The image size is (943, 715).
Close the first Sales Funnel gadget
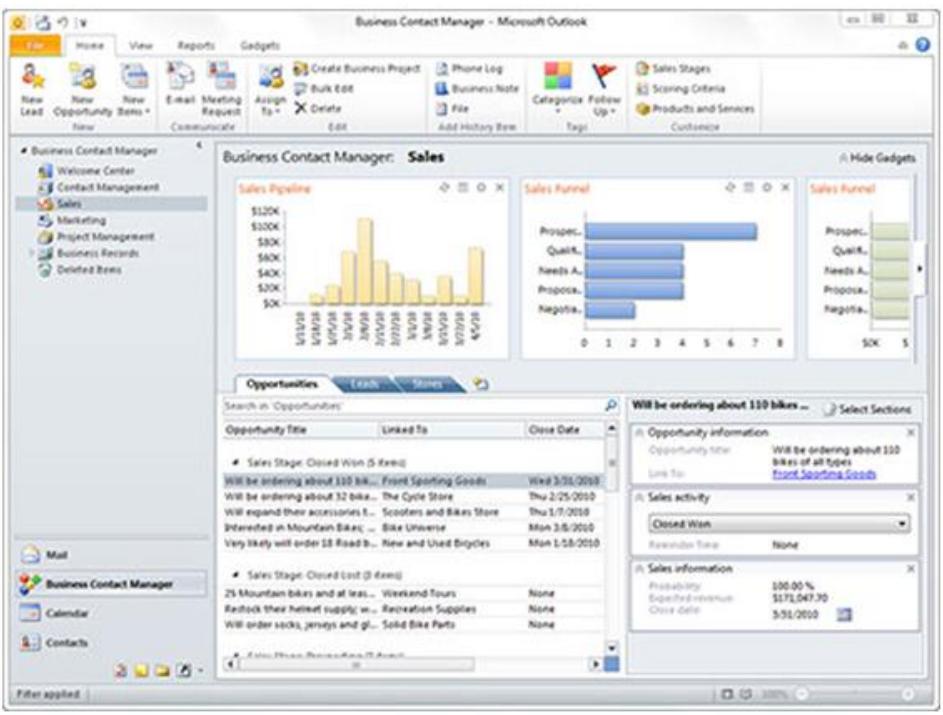785,188
